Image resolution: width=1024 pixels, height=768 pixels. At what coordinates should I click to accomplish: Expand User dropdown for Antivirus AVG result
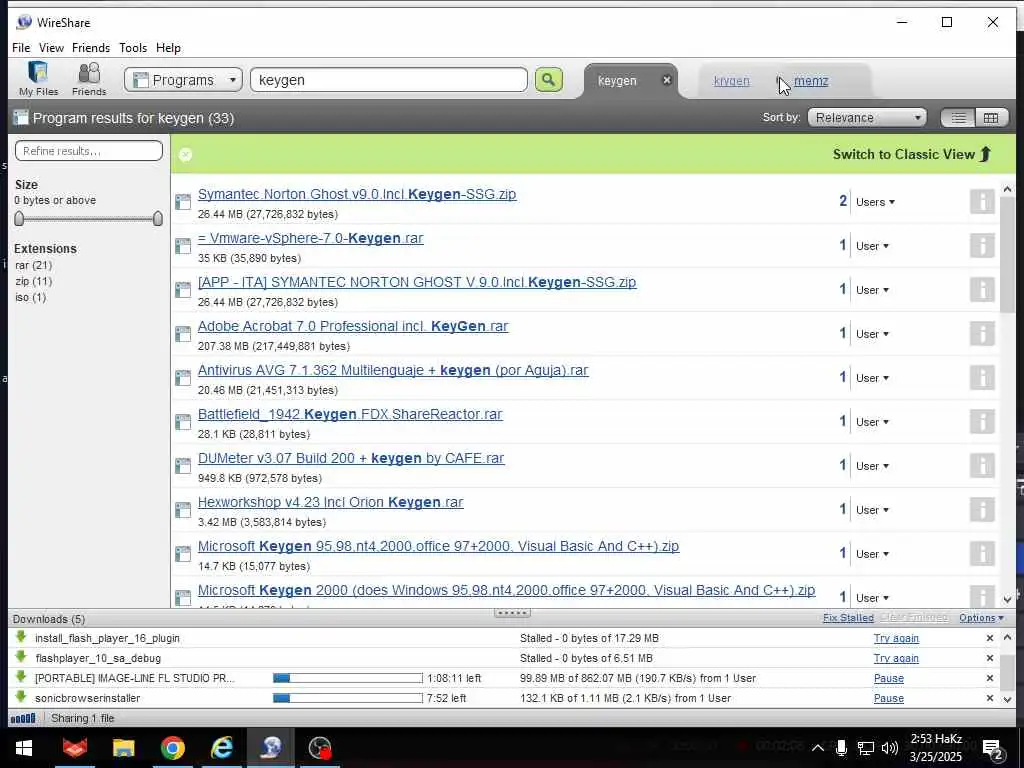pos(872,378)
